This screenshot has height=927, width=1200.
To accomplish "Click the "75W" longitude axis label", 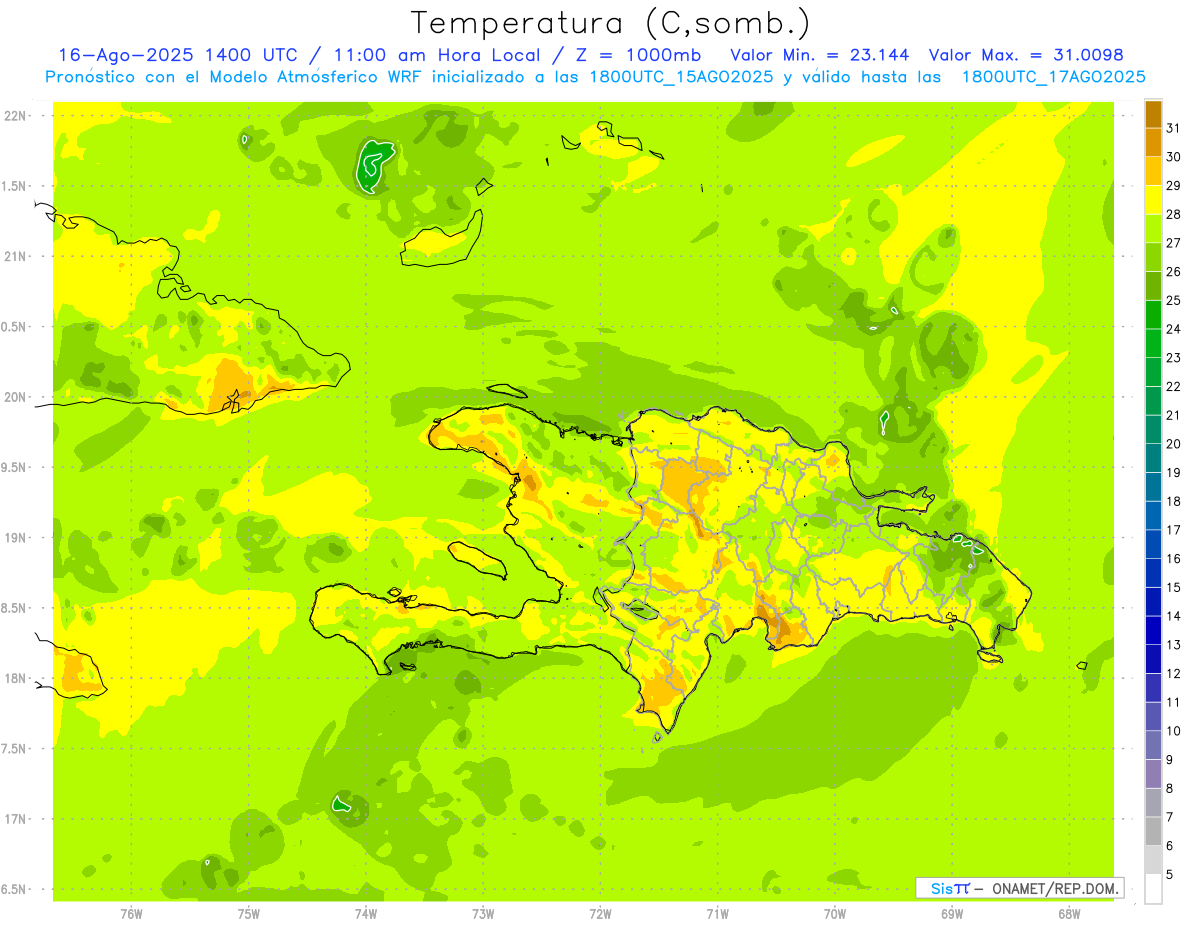I will coord(248,914).
